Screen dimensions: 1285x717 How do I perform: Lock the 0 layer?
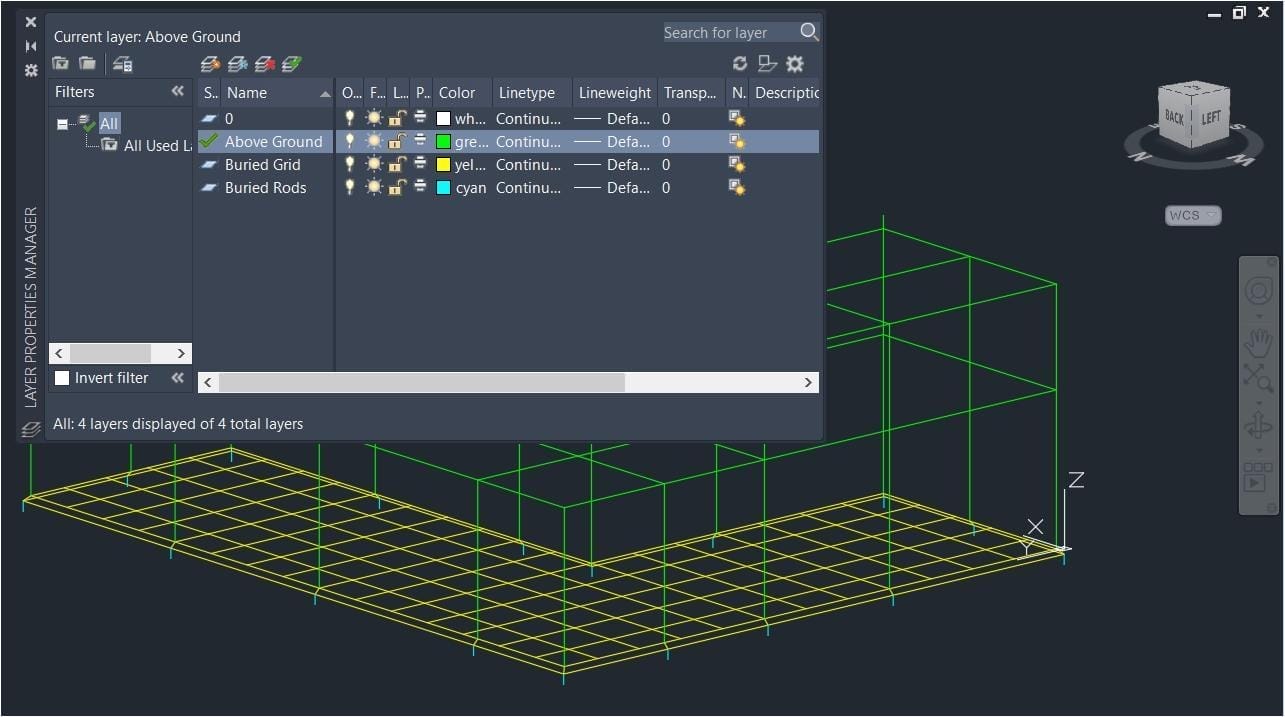[x=396, y=118]
